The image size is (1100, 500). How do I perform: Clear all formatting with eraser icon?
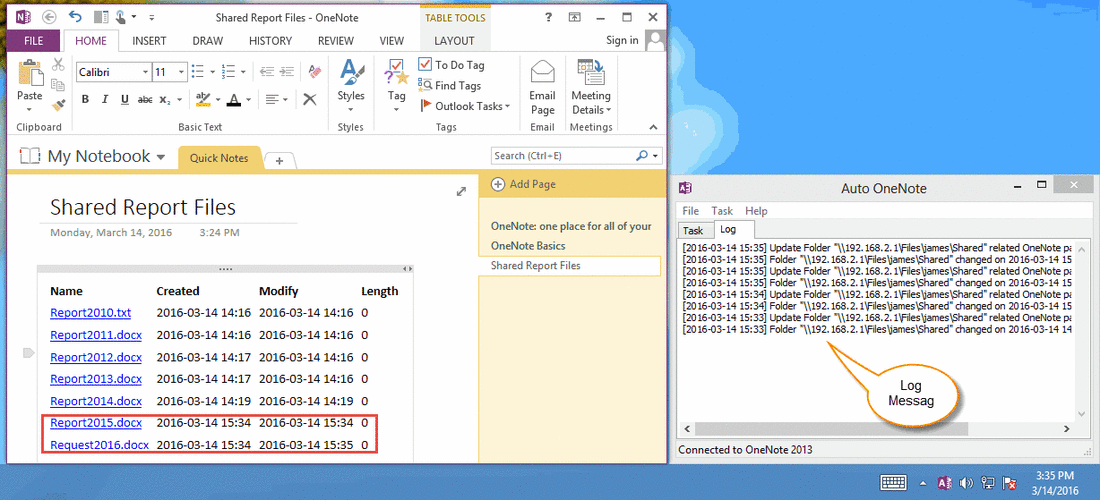tap(315, 72)
